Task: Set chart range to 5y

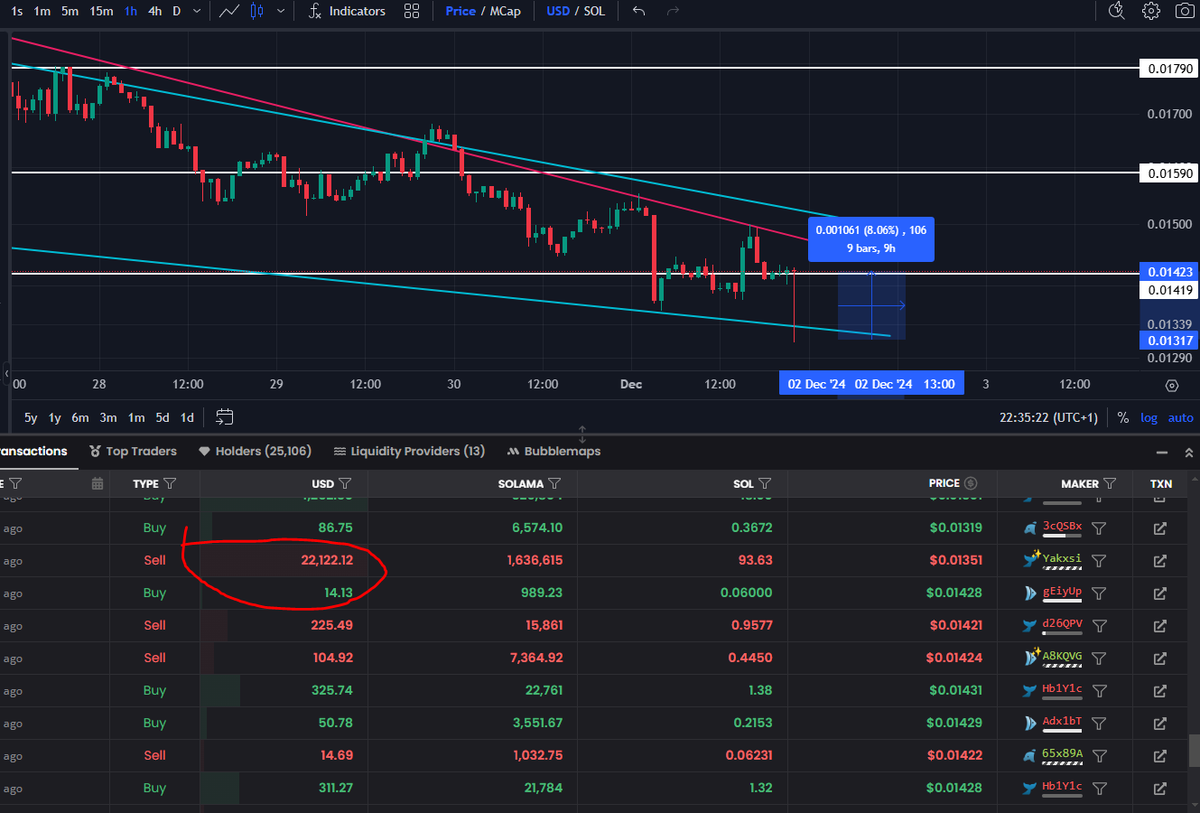Action: click(x=31, y=417)
